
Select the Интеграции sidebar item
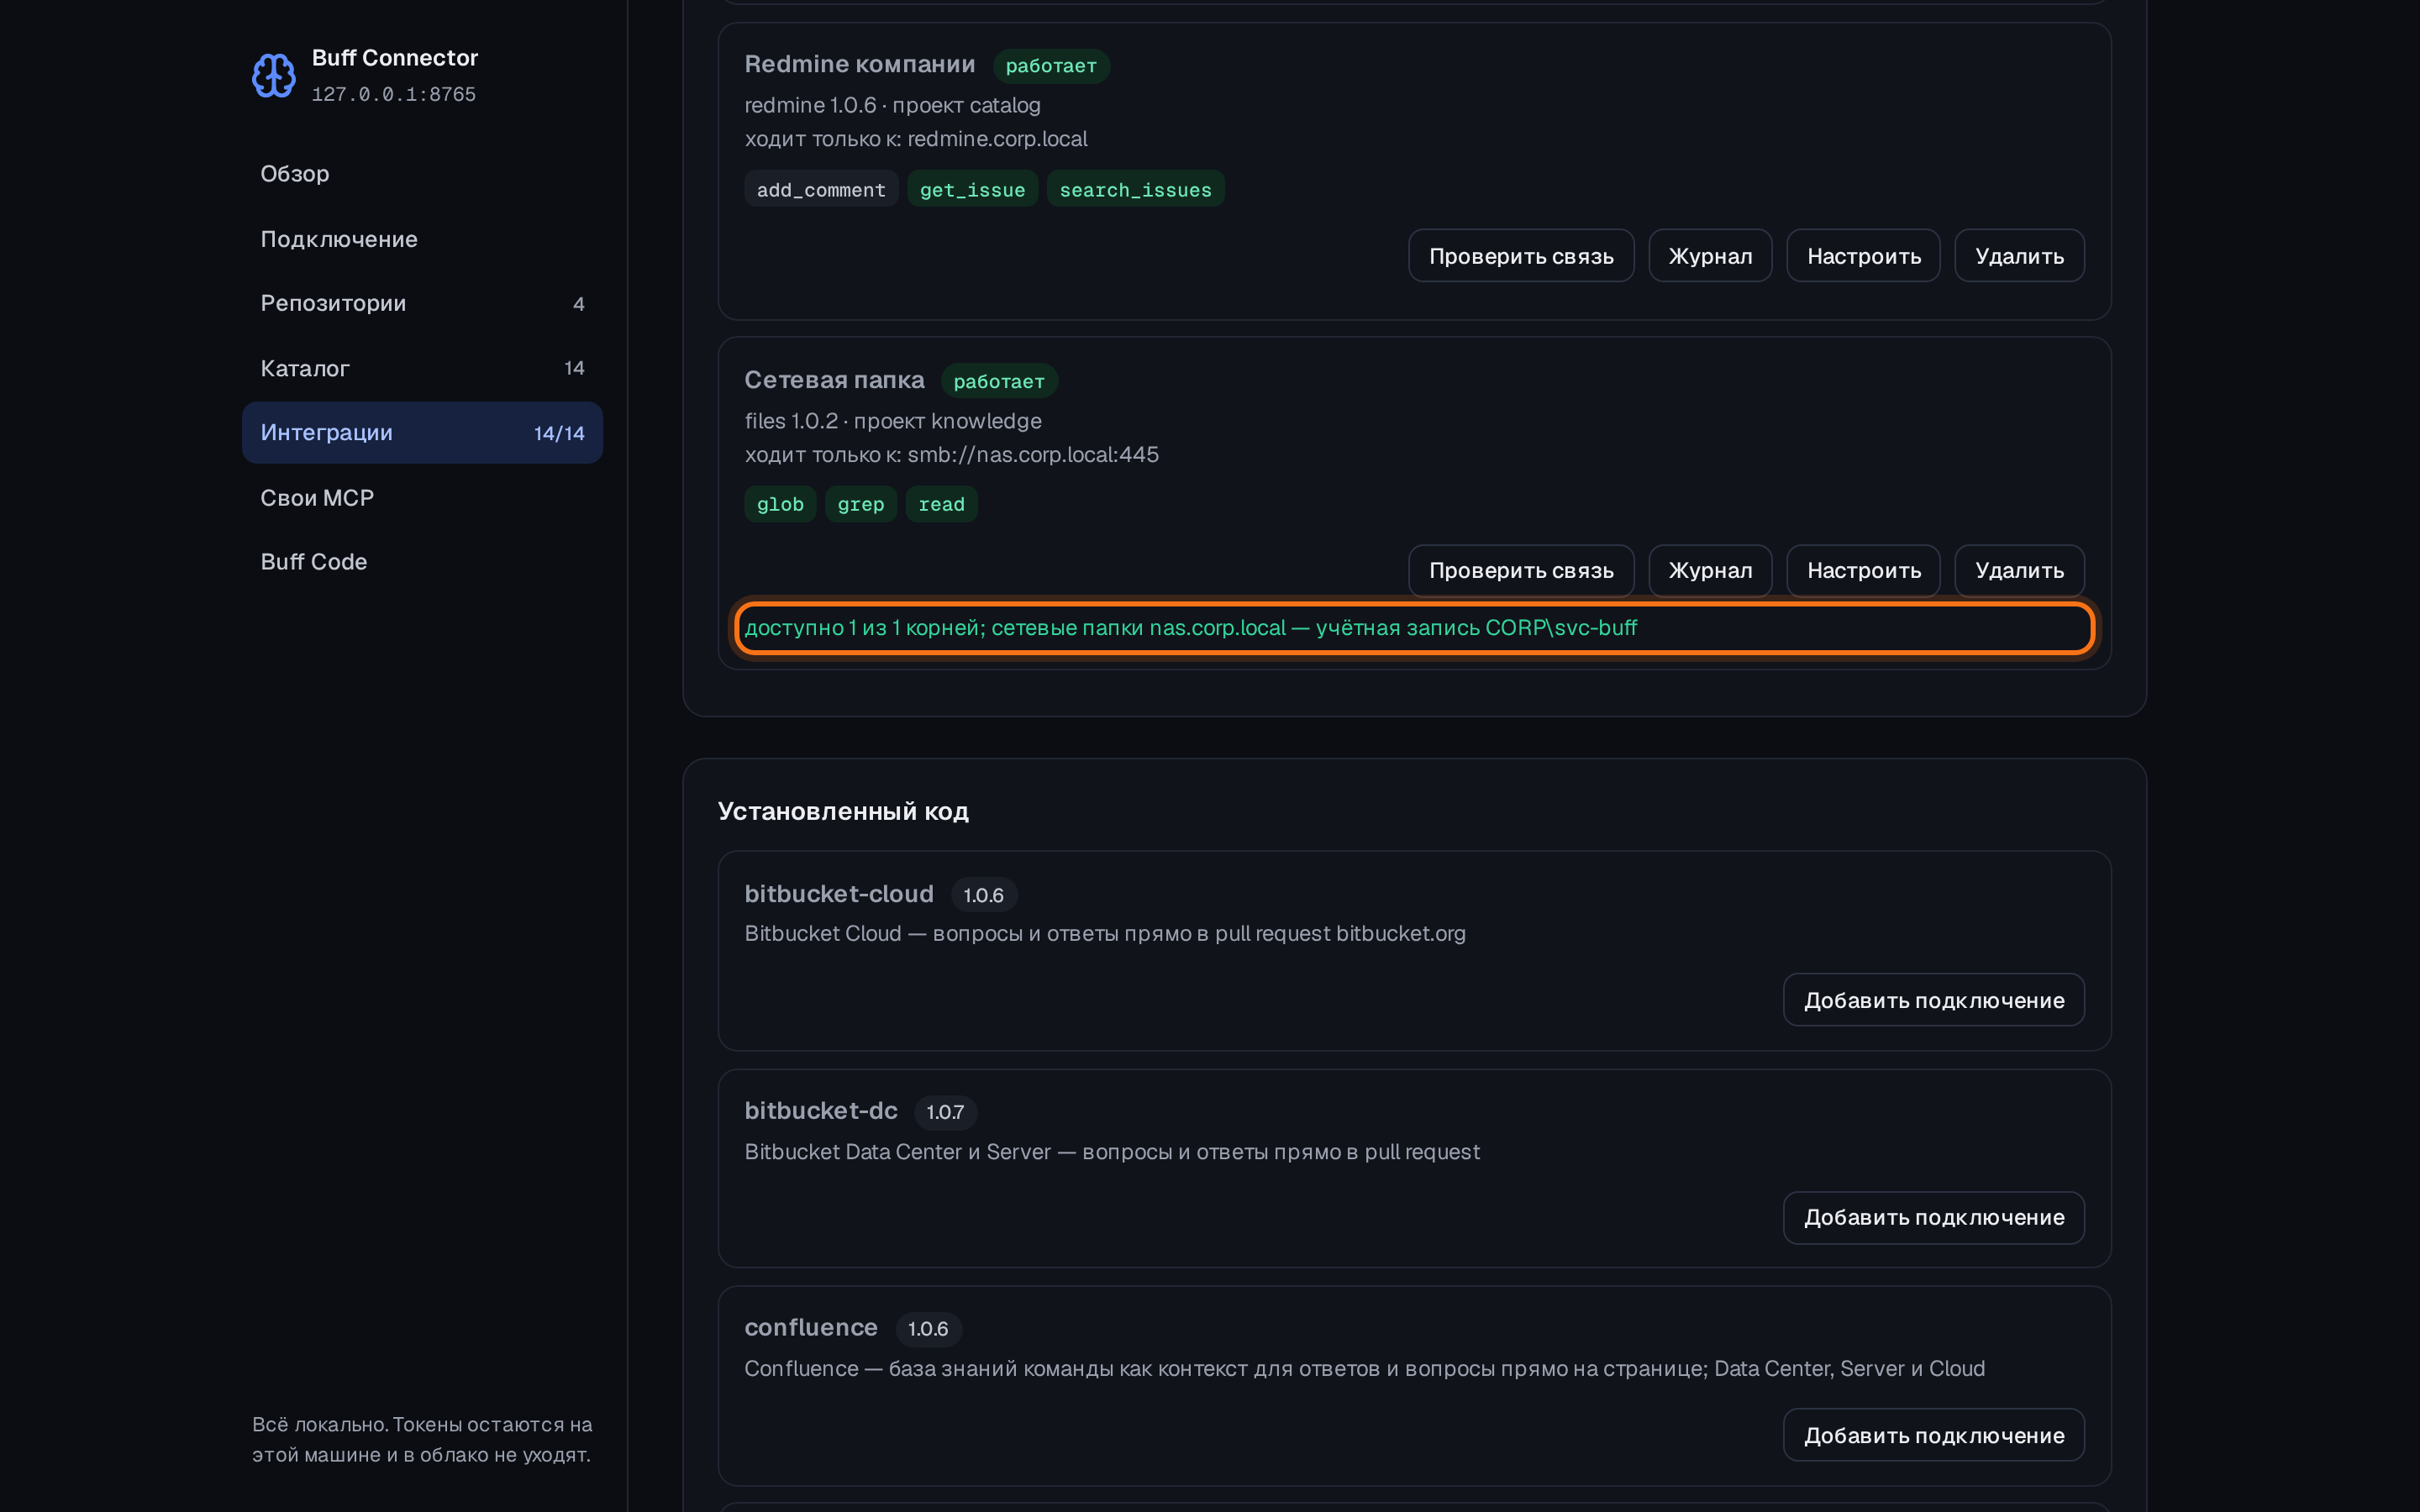(422, 433)
